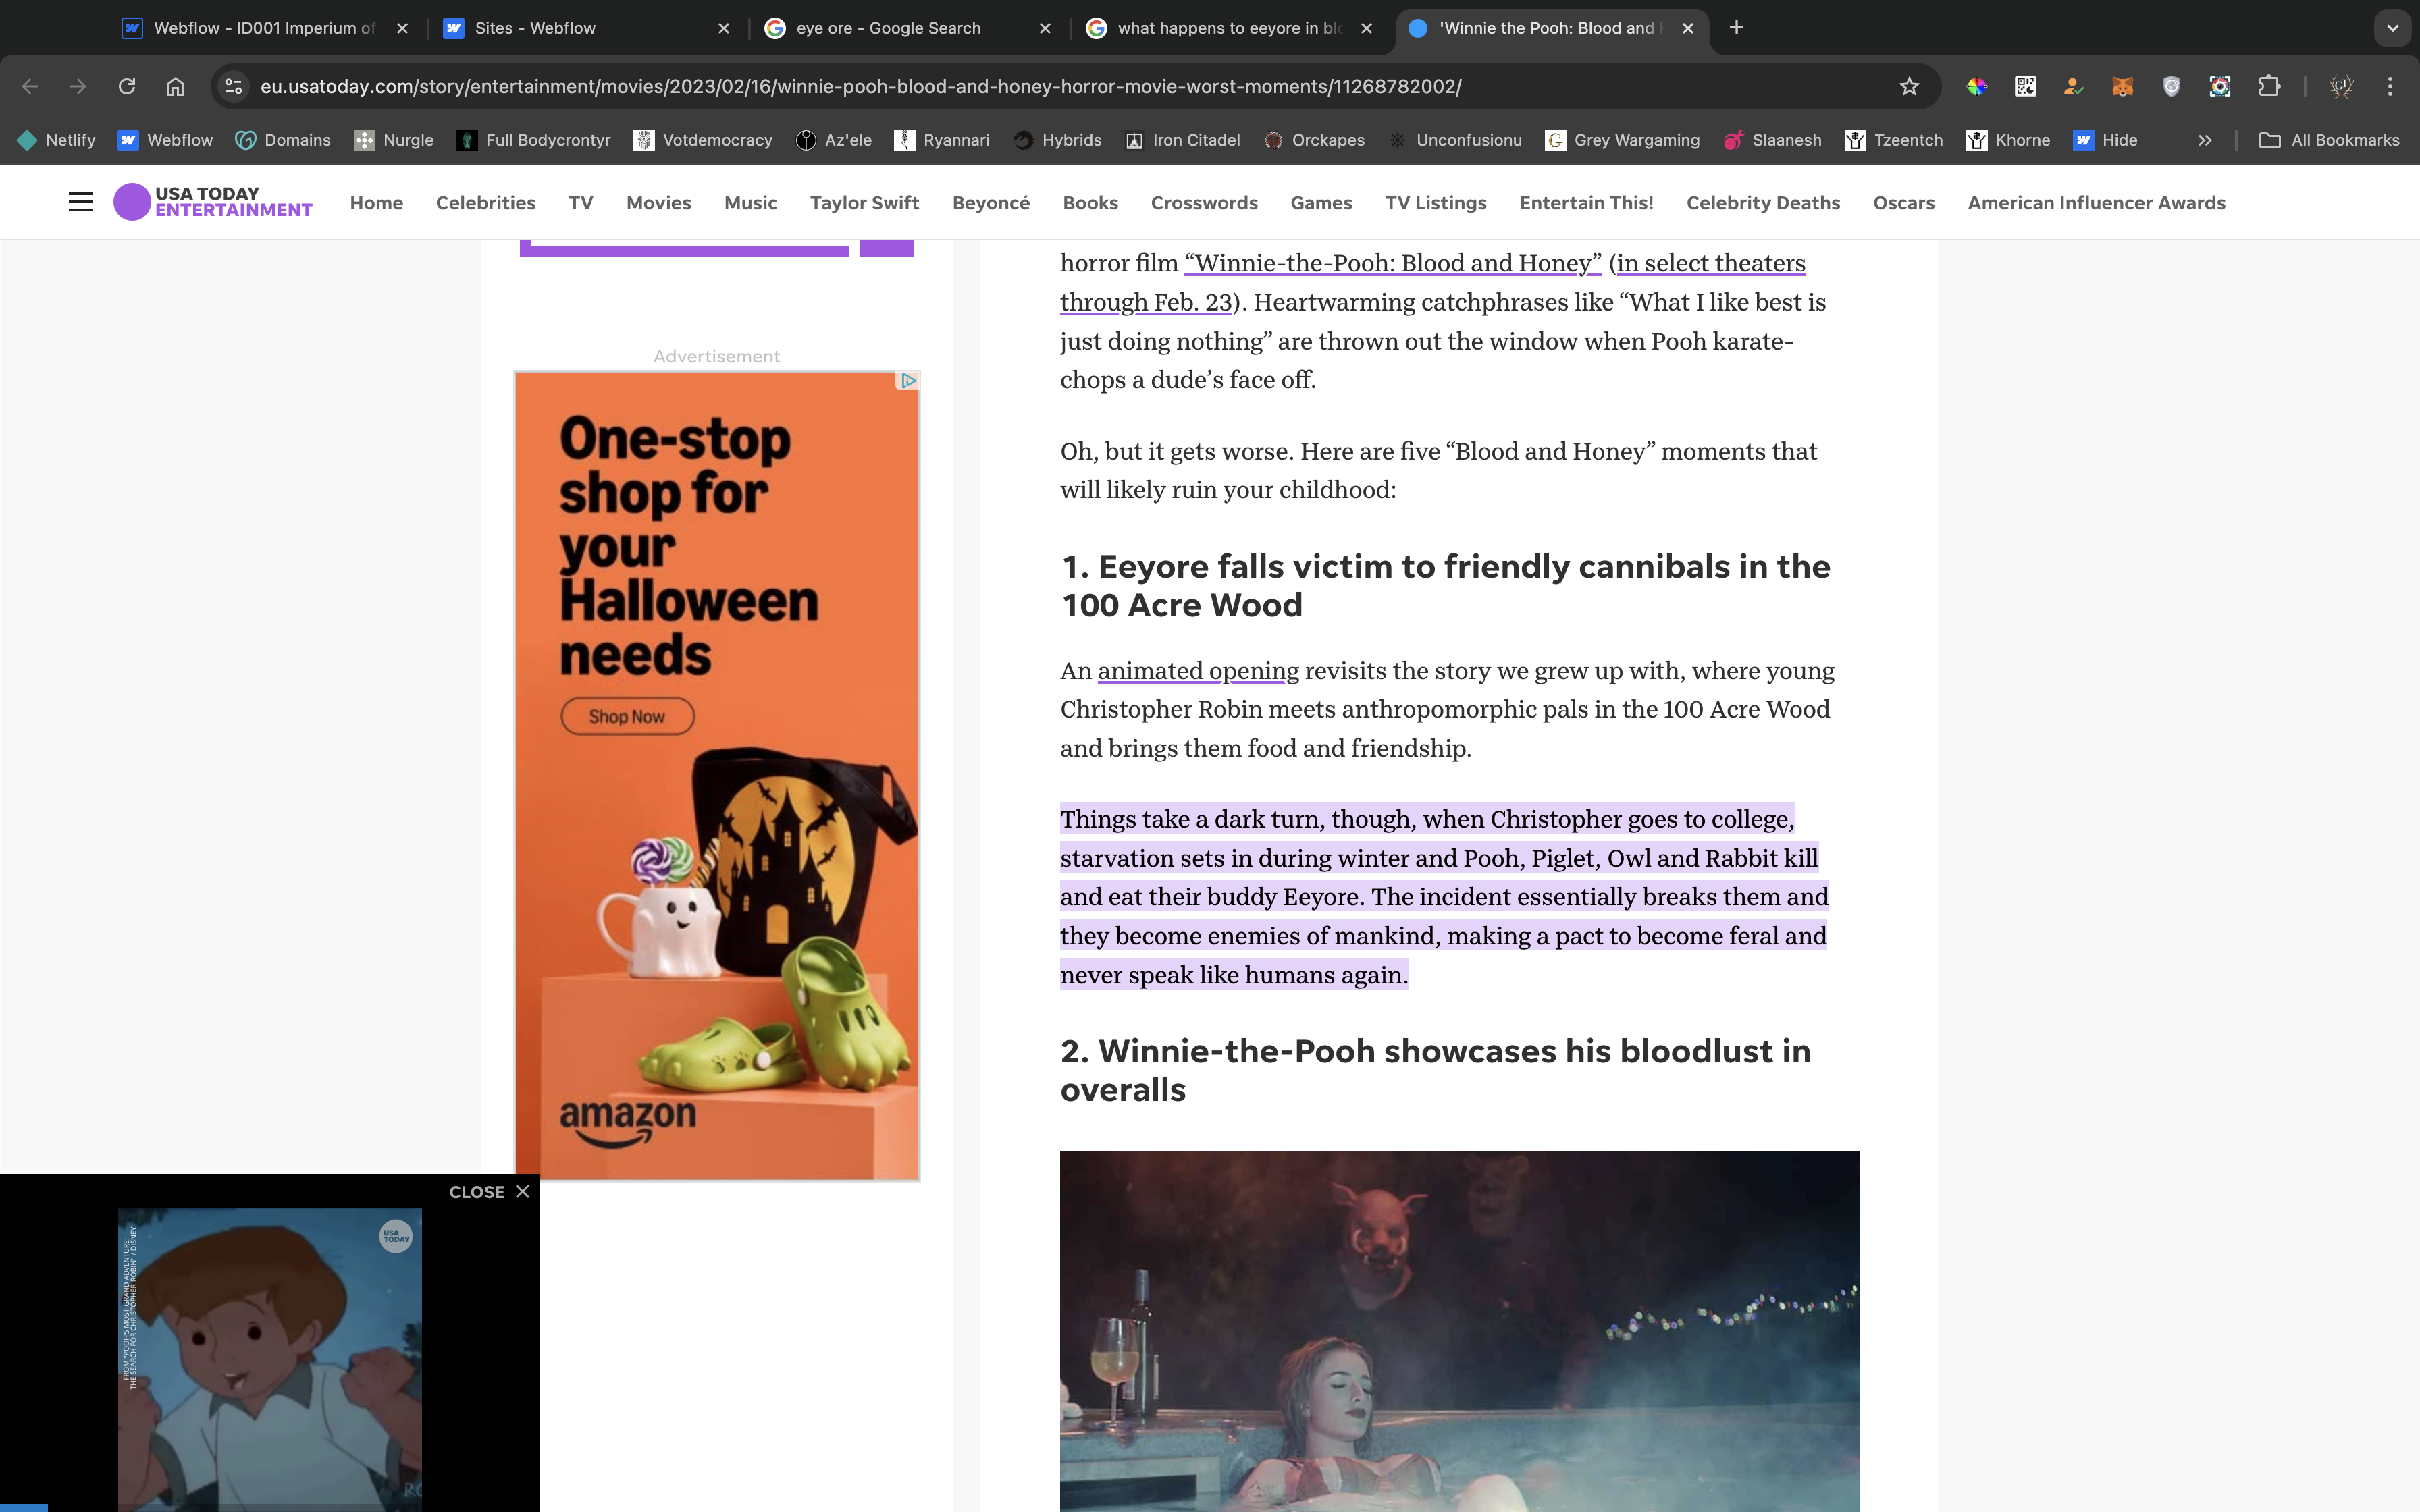Open Chrome three-dot menu

2390,86
